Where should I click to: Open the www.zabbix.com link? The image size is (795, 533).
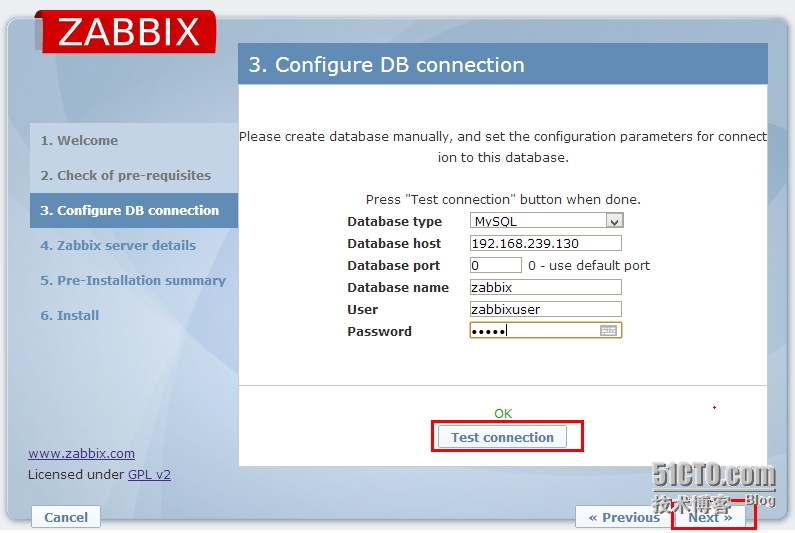[82, 453]
